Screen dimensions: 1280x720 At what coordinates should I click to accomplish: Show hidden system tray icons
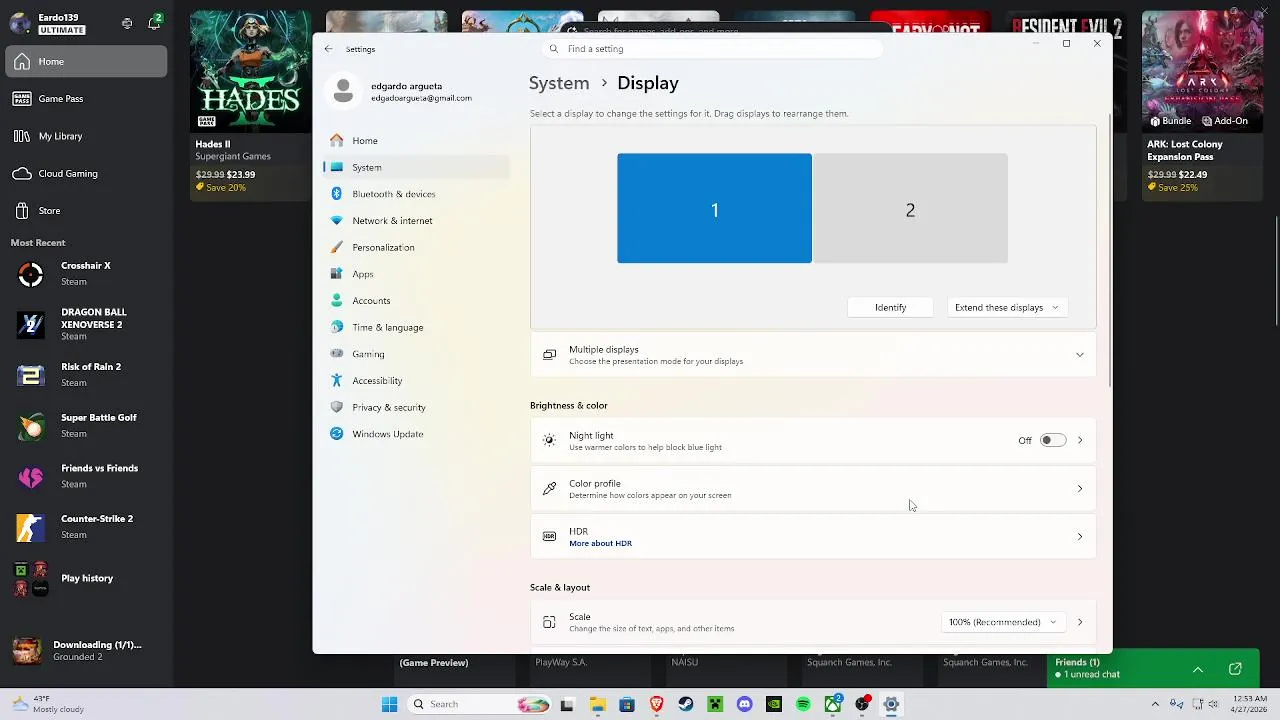(1155, 704)
